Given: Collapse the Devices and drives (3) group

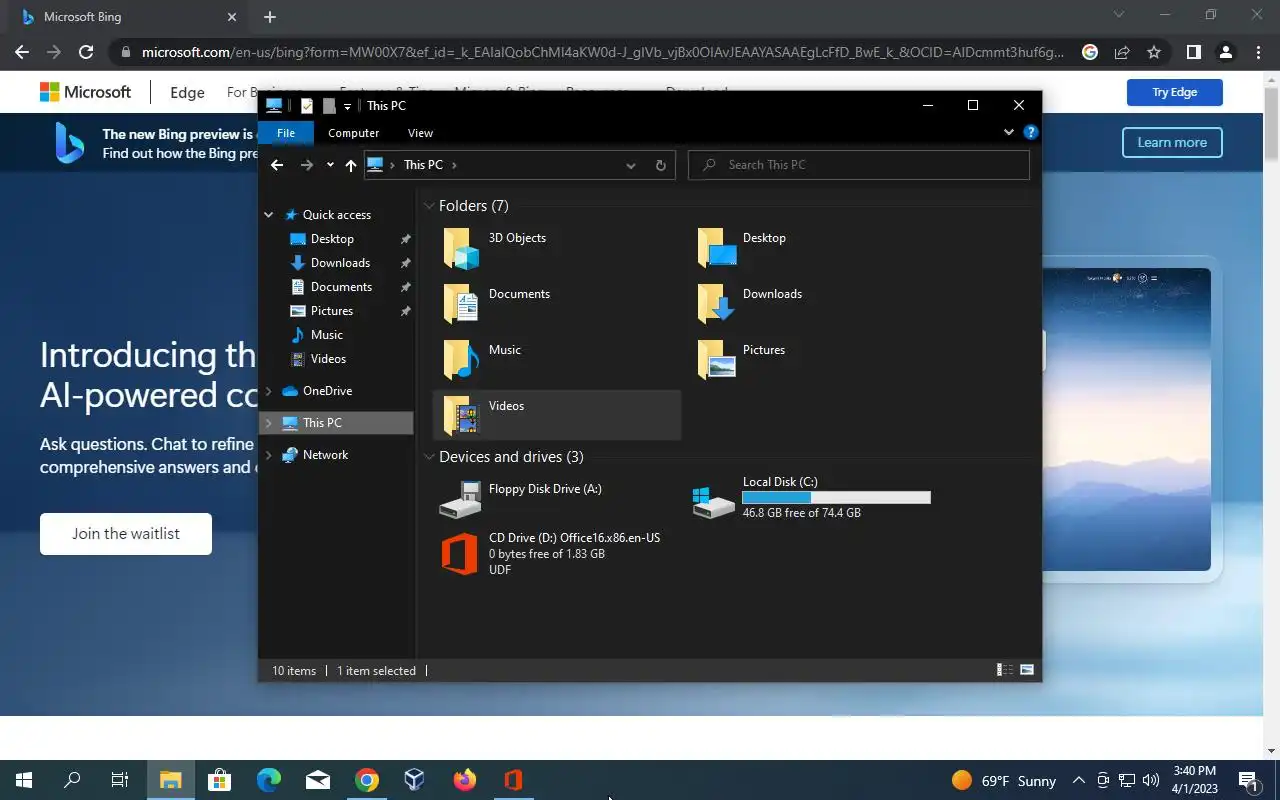Looking at the screenshot, I should click(x=429, y=457).
